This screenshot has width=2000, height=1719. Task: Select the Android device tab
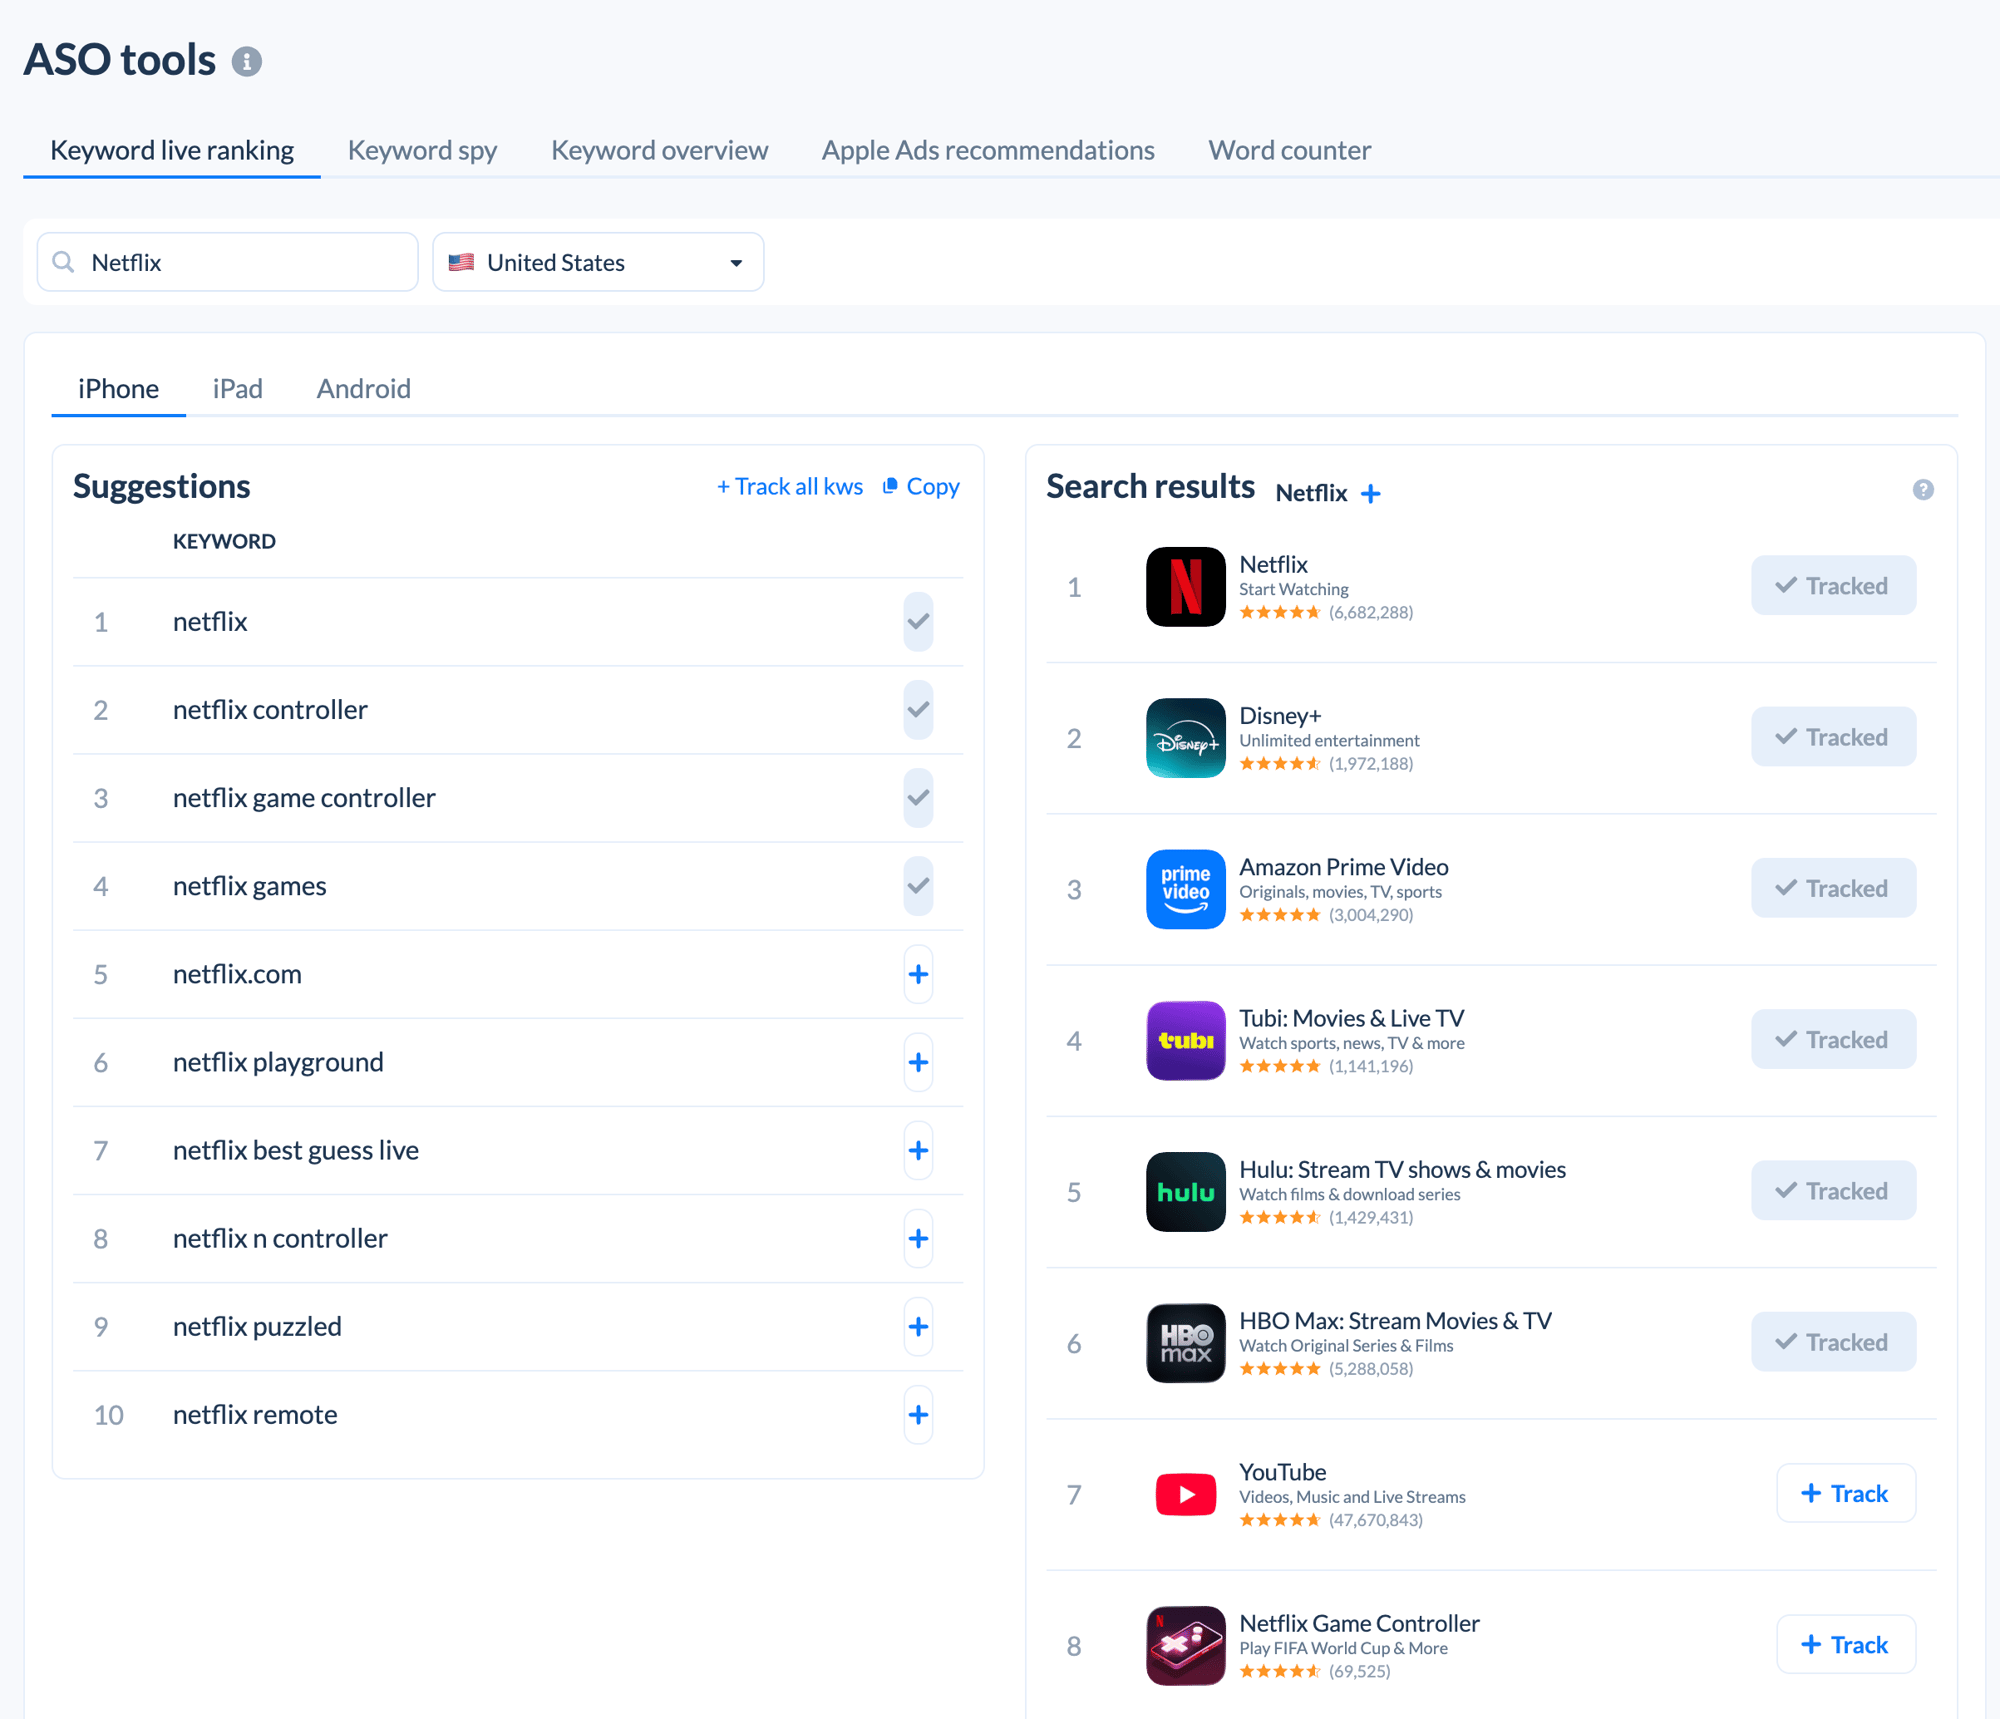point(363,388)
